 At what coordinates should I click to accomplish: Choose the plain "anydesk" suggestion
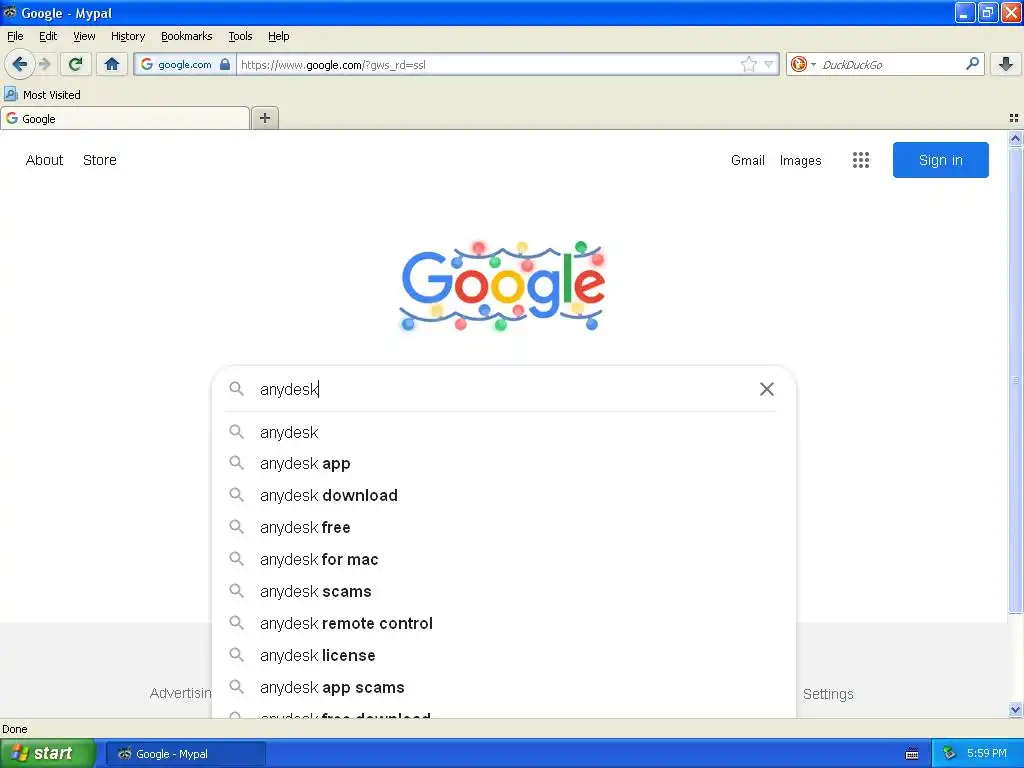pos(503,432)
